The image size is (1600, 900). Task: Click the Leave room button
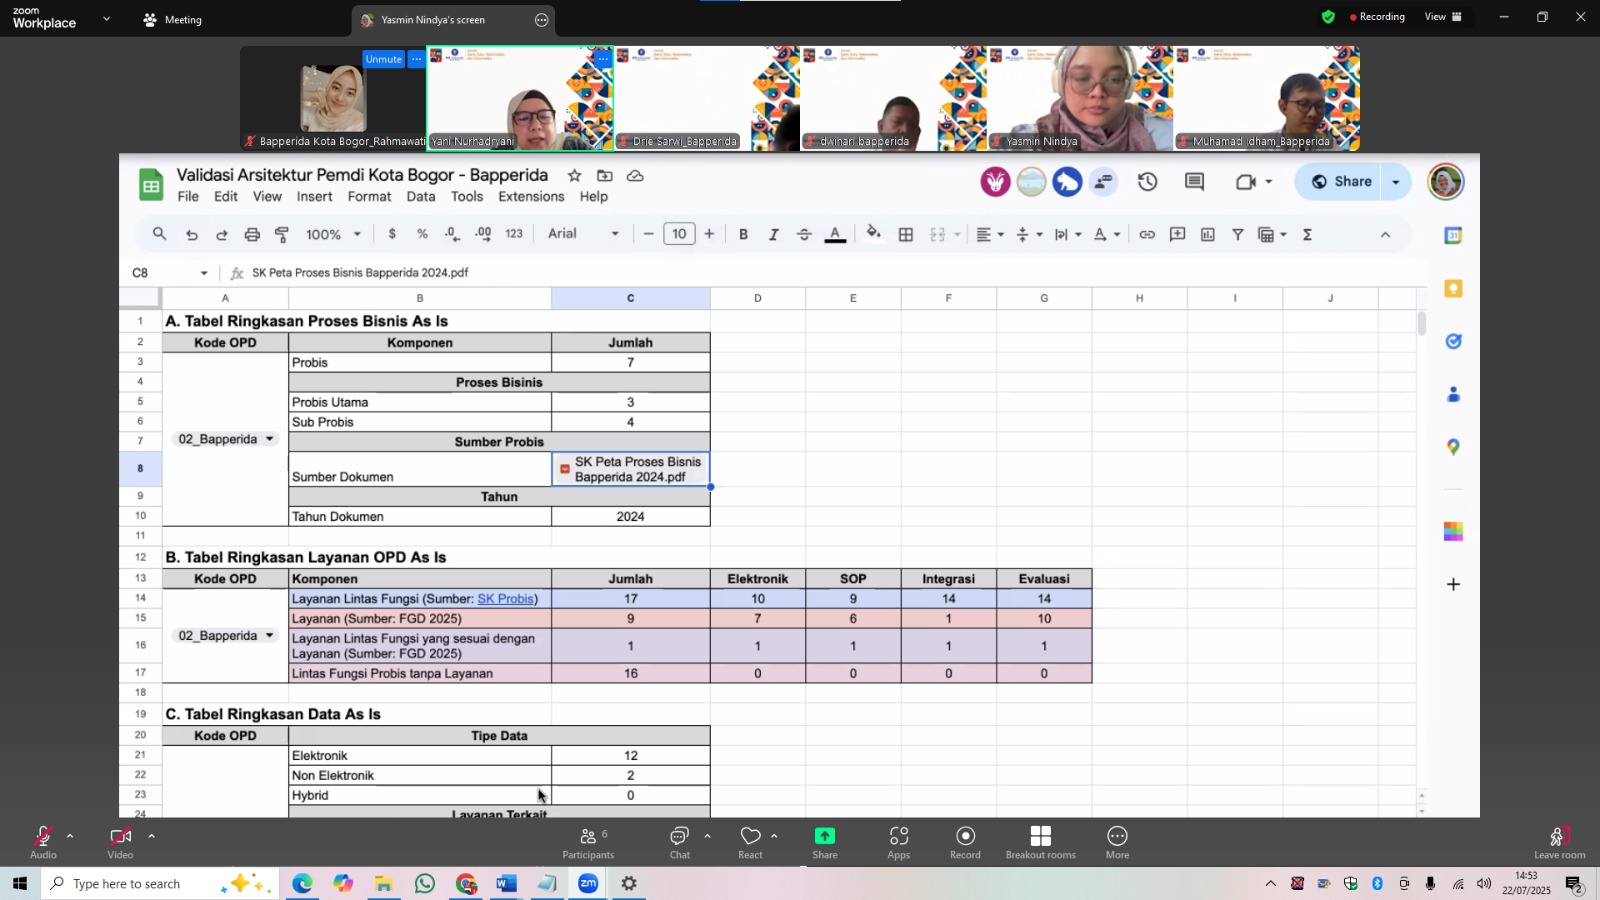point(1559,842)
